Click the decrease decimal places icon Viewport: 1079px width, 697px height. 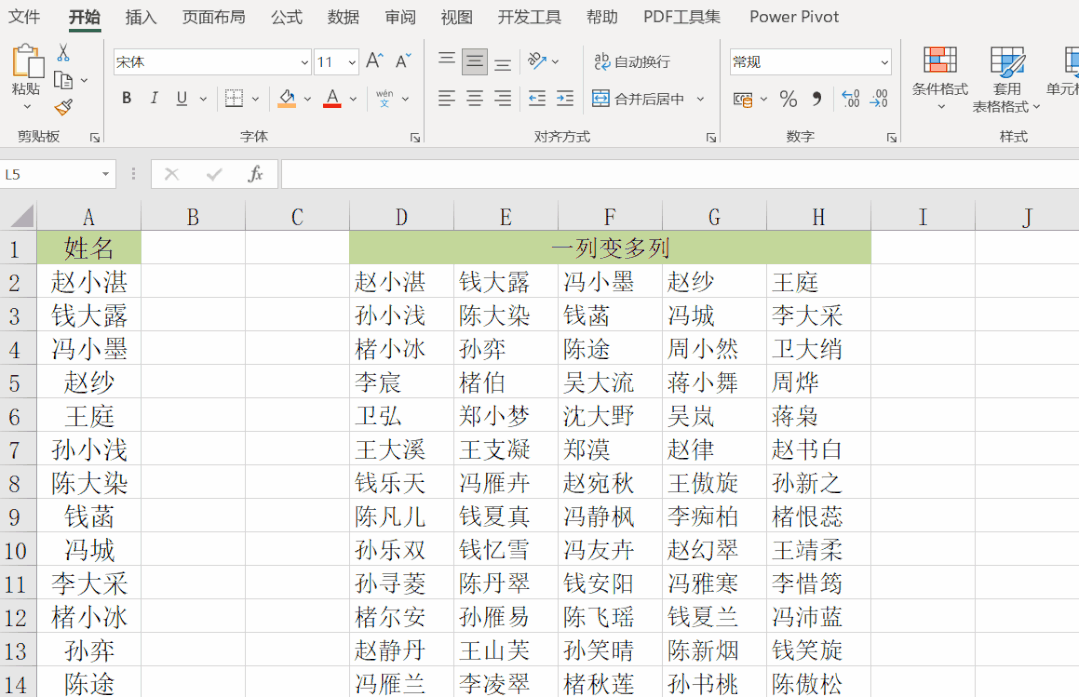(x=881, y=99)
